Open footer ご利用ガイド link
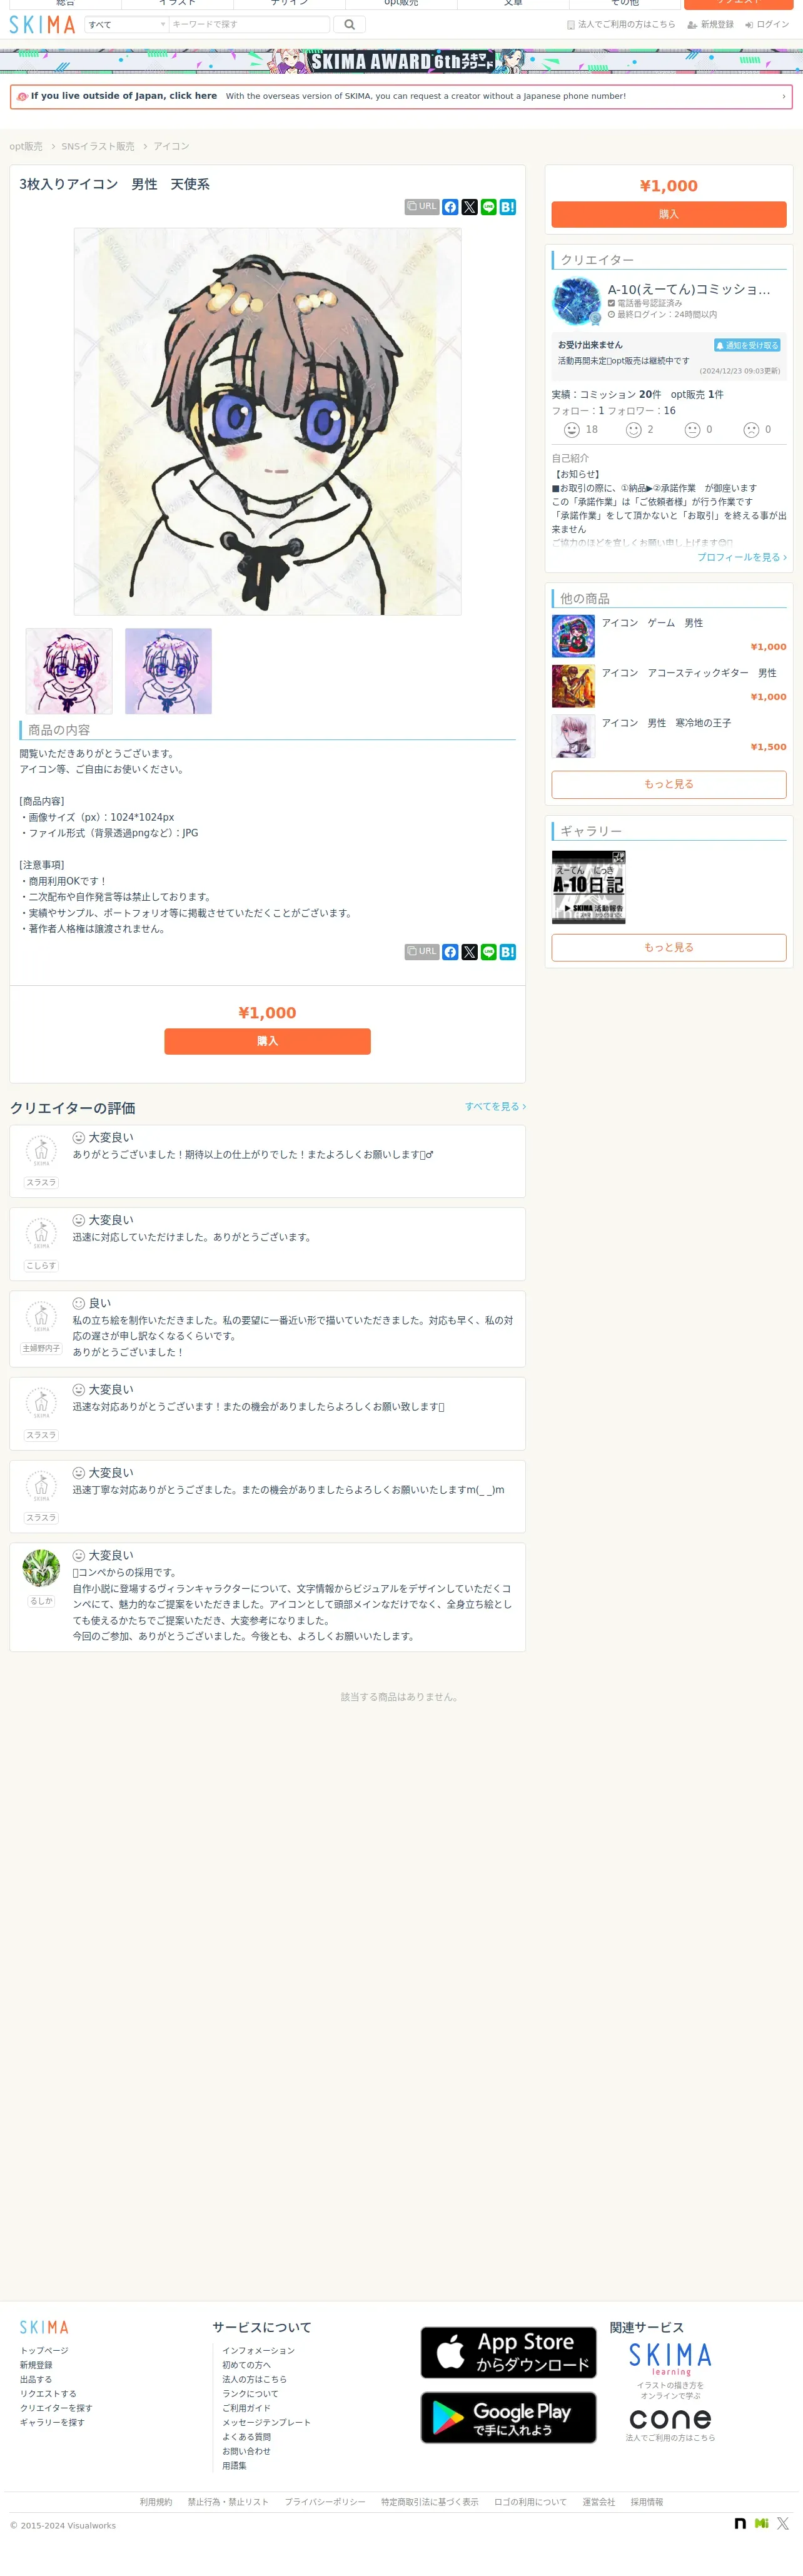Viewport: 803px width, 2576px height. (246, 2408)
